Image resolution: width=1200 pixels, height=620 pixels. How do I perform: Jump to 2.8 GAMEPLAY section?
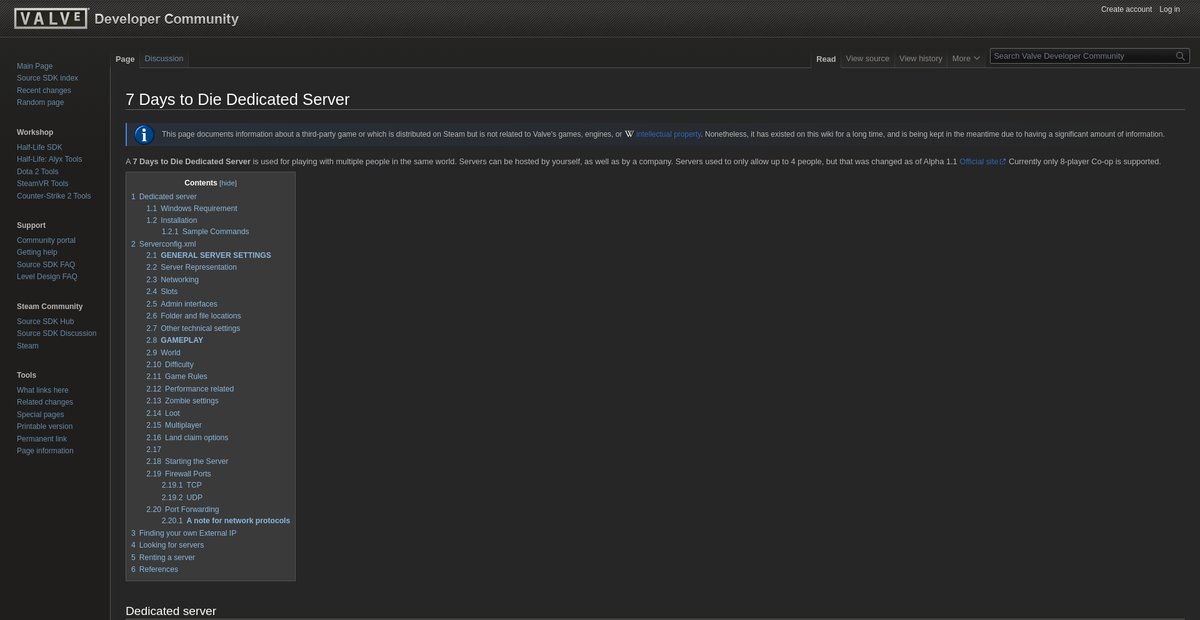click(x=175, y=340)
